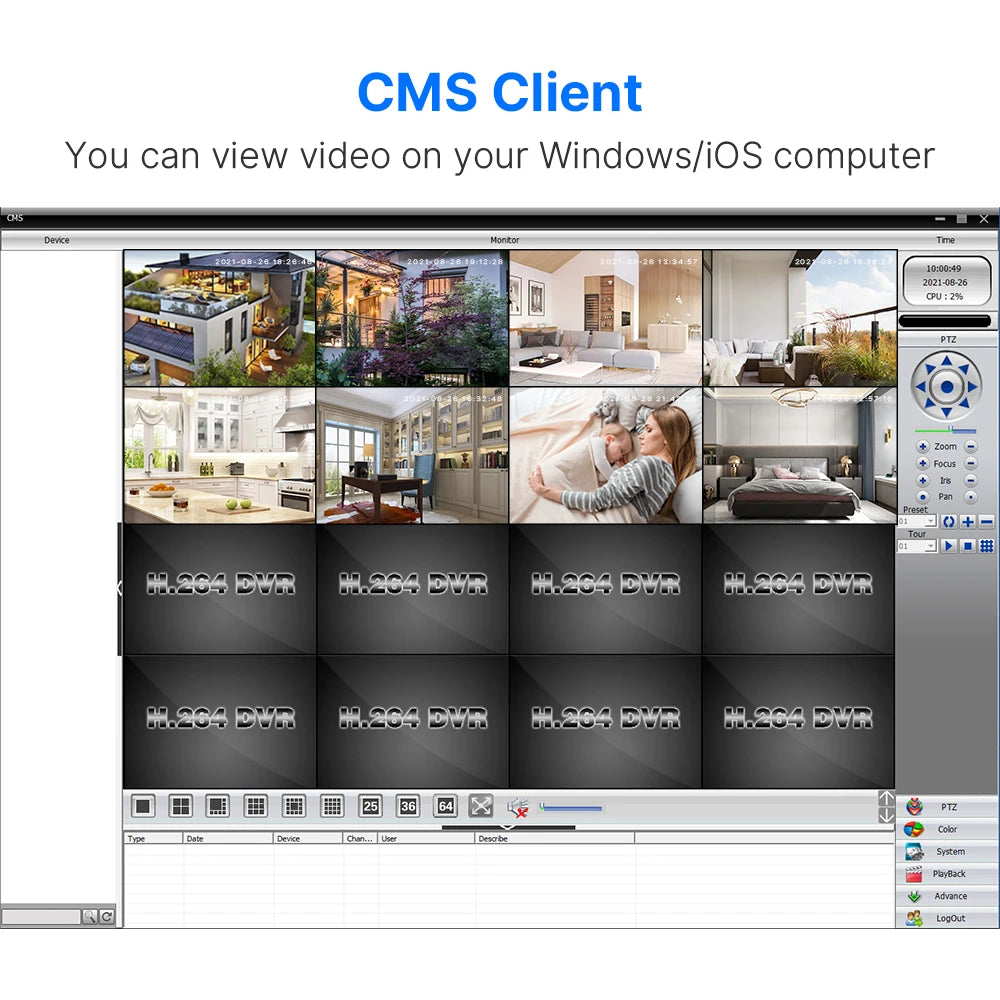Collapse the device panel using left-edge arrow
The width and height of the screenshot is (1000, 1000).
tap(119, 588)
